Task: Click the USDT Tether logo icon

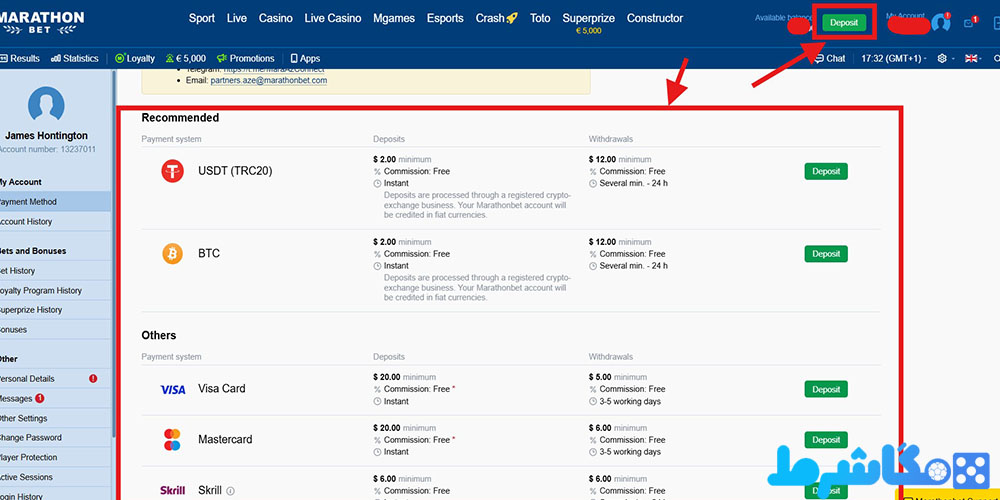Action: click(172, 171)
